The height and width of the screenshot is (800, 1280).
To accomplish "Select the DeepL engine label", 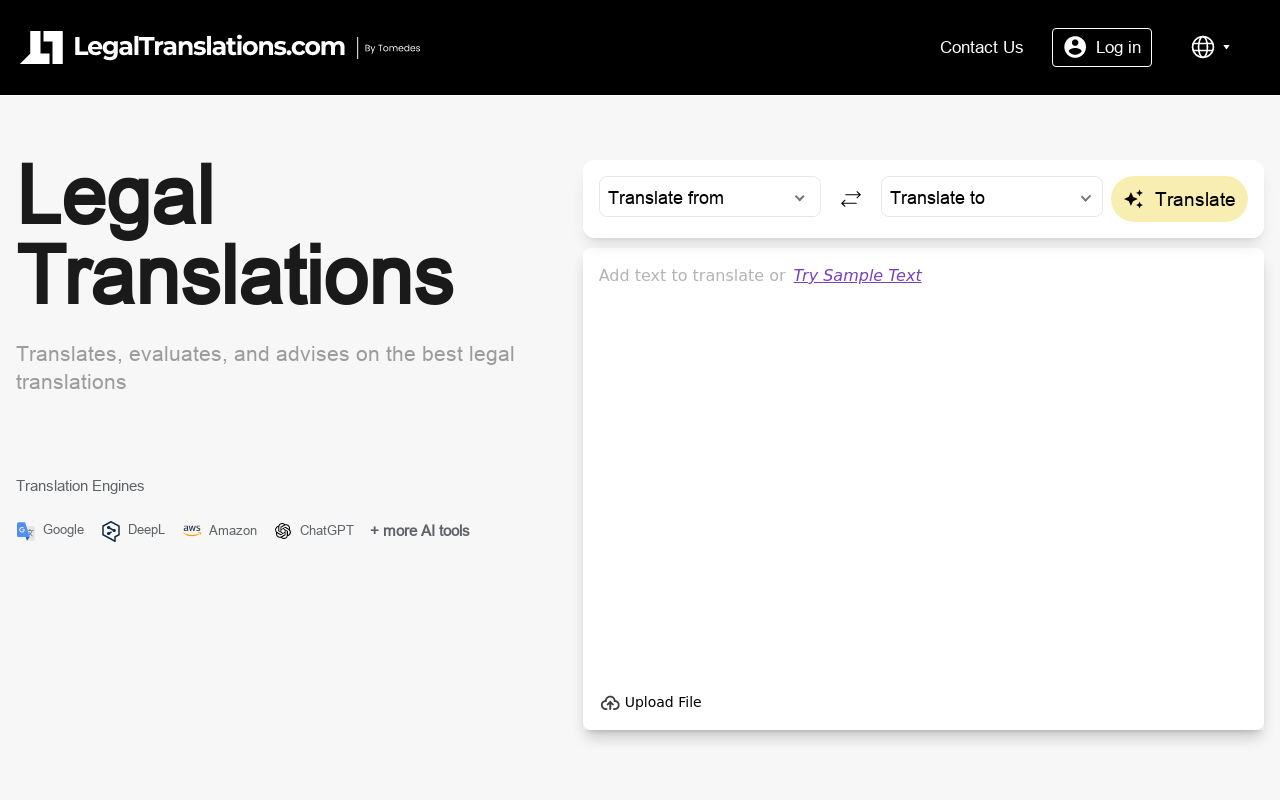I will click(x=146, y=530).
